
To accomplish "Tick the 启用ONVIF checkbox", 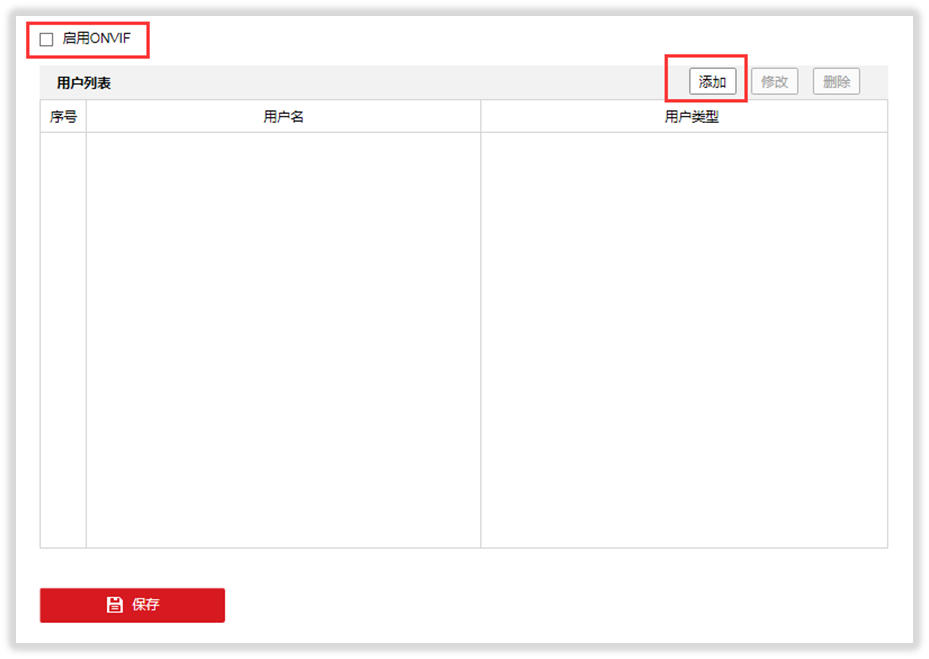I will [x=46, y=40].
